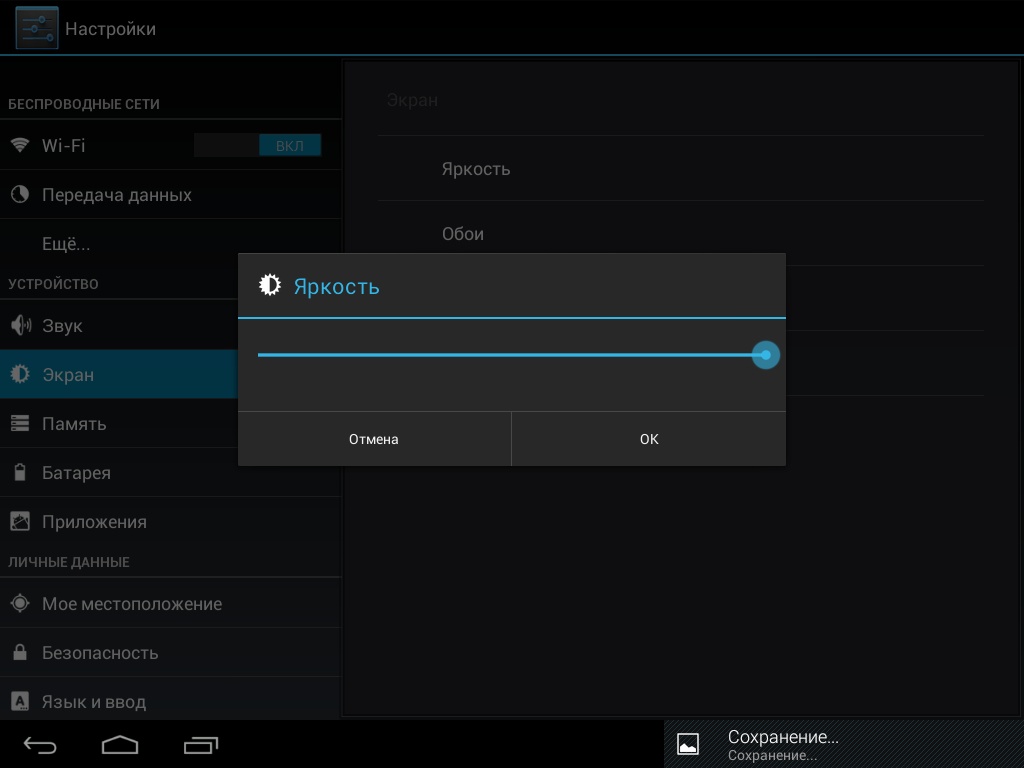Tap the Память storage icon
This screenshot has width=1024, height=768.
(x=20, y=424)
